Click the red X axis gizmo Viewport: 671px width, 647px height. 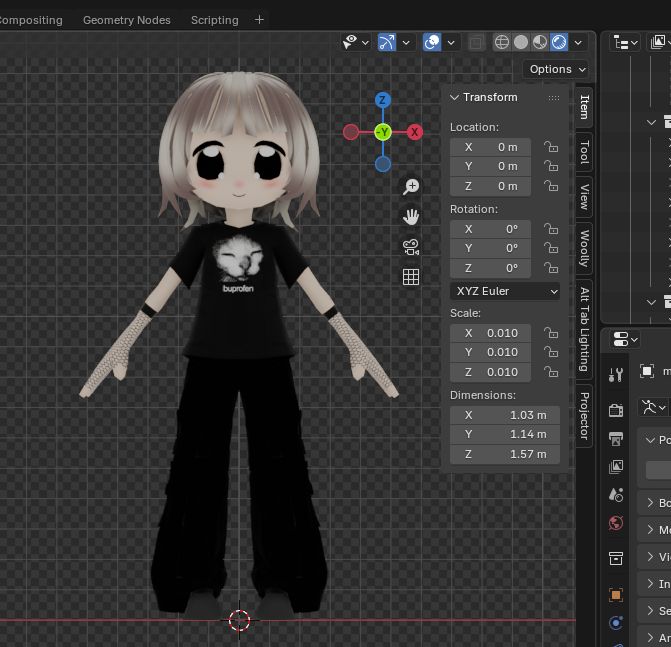coord(414,132)
